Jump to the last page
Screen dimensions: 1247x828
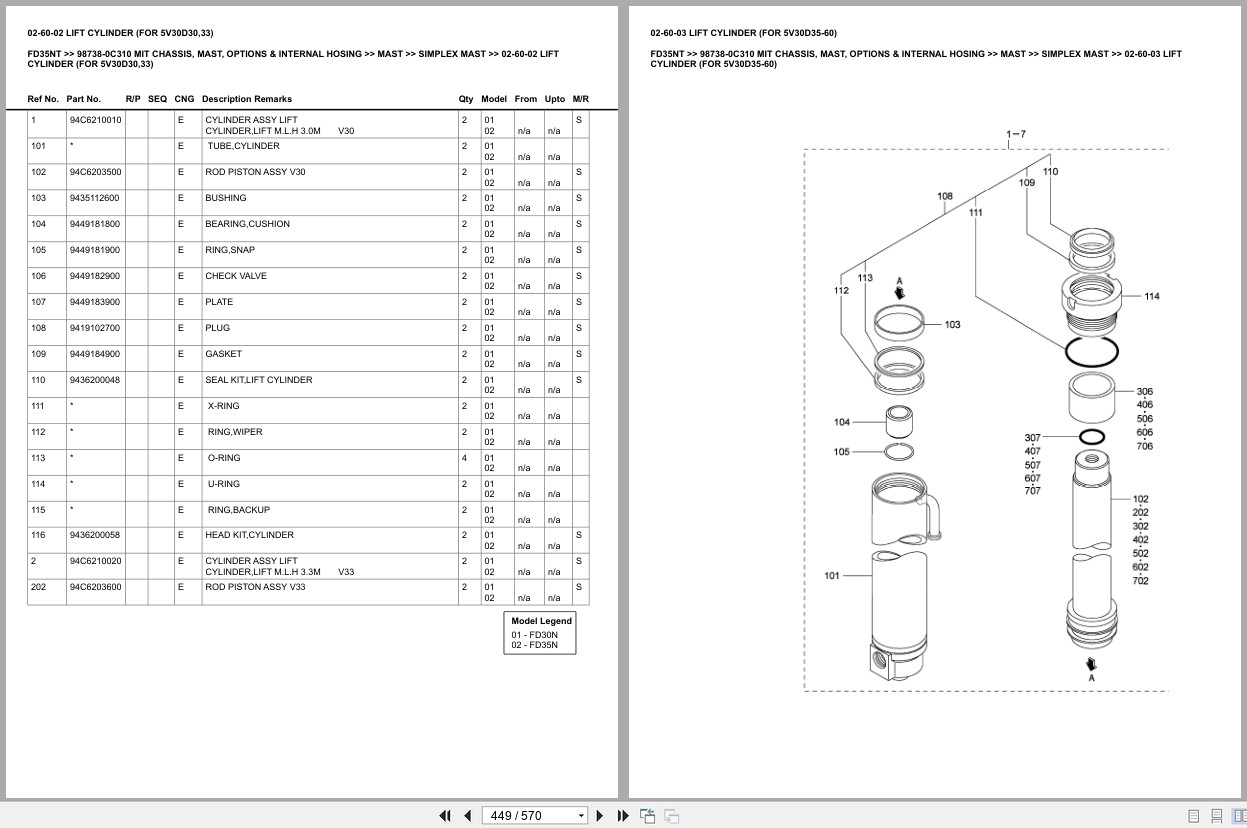click(x=623, y=816)
